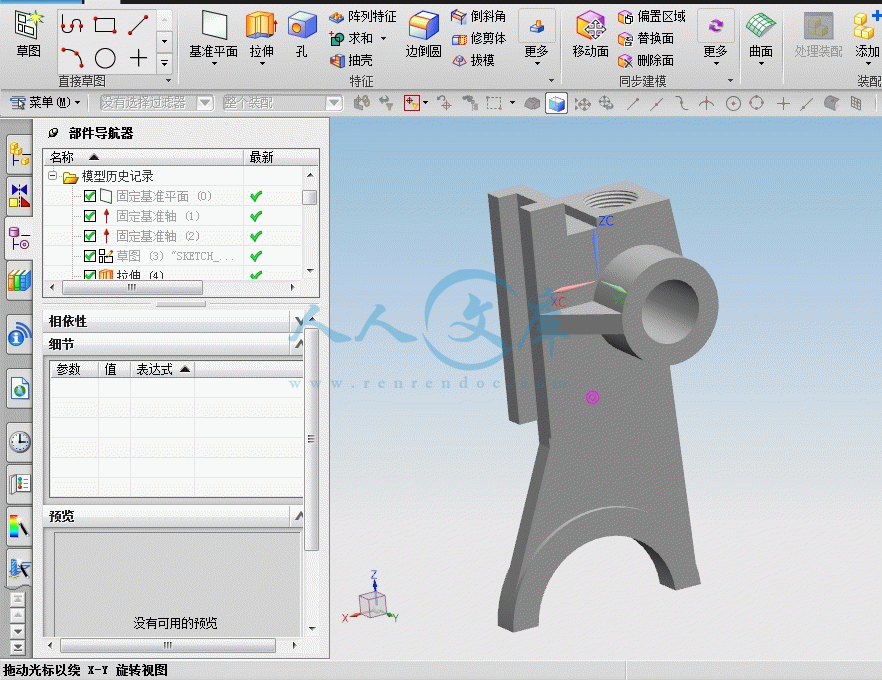Screen dimensions: 882x680
Task: Click the navigator horizontal scrollbar
Action: click(173, 287)
